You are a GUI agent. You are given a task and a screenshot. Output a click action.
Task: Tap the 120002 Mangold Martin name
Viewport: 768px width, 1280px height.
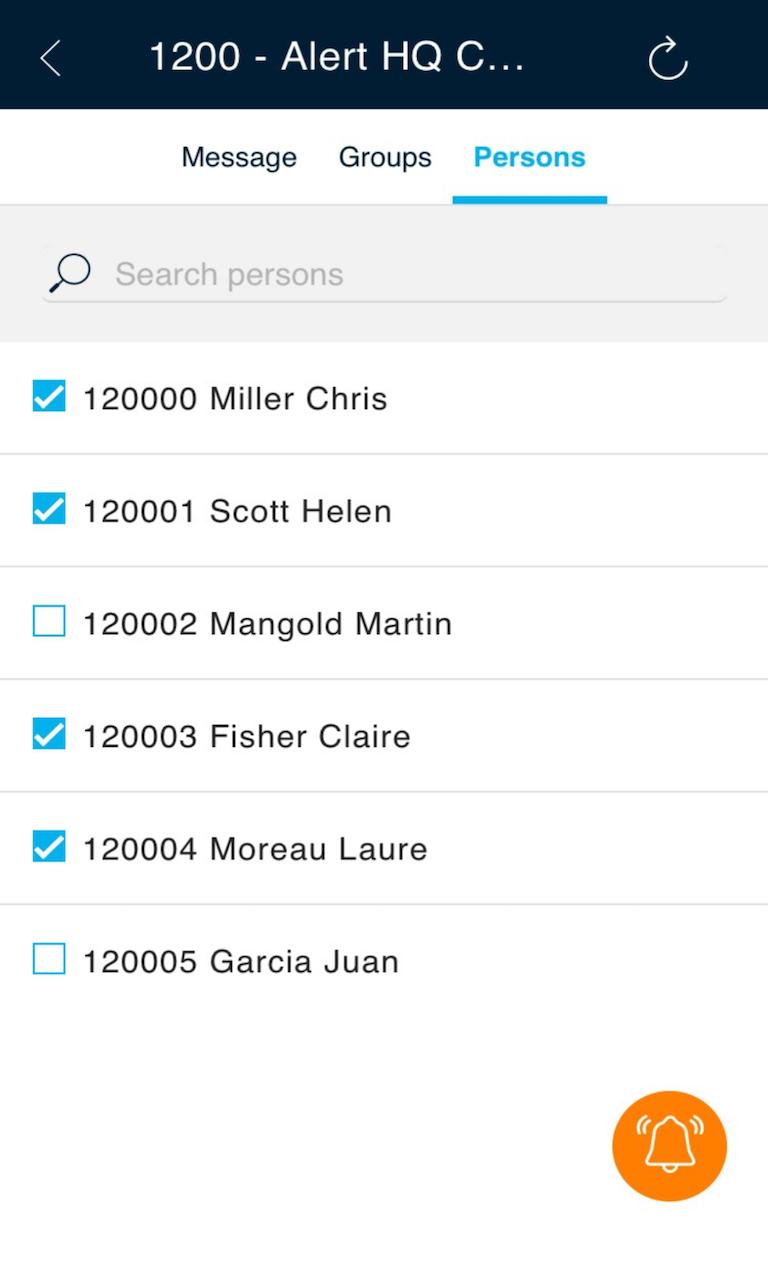pos(267,624)
